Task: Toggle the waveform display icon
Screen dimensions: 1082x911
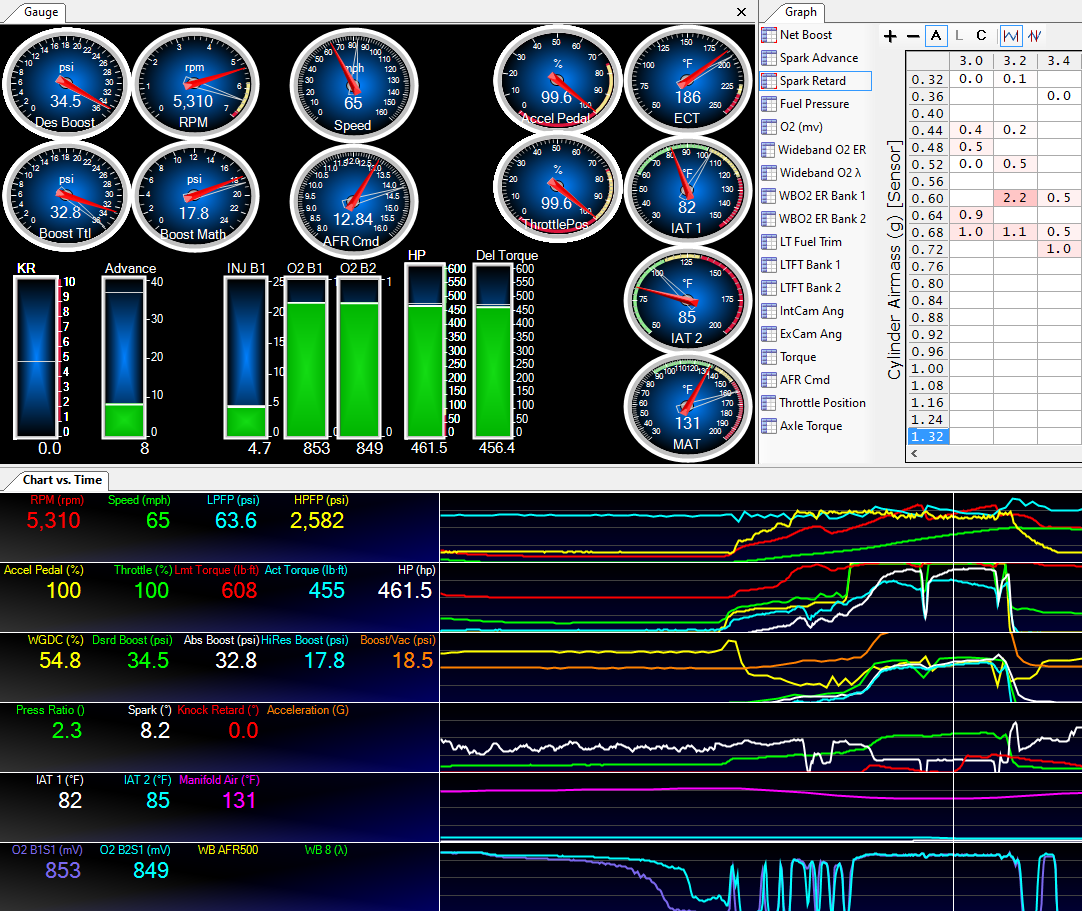Action: [1011, 36]
